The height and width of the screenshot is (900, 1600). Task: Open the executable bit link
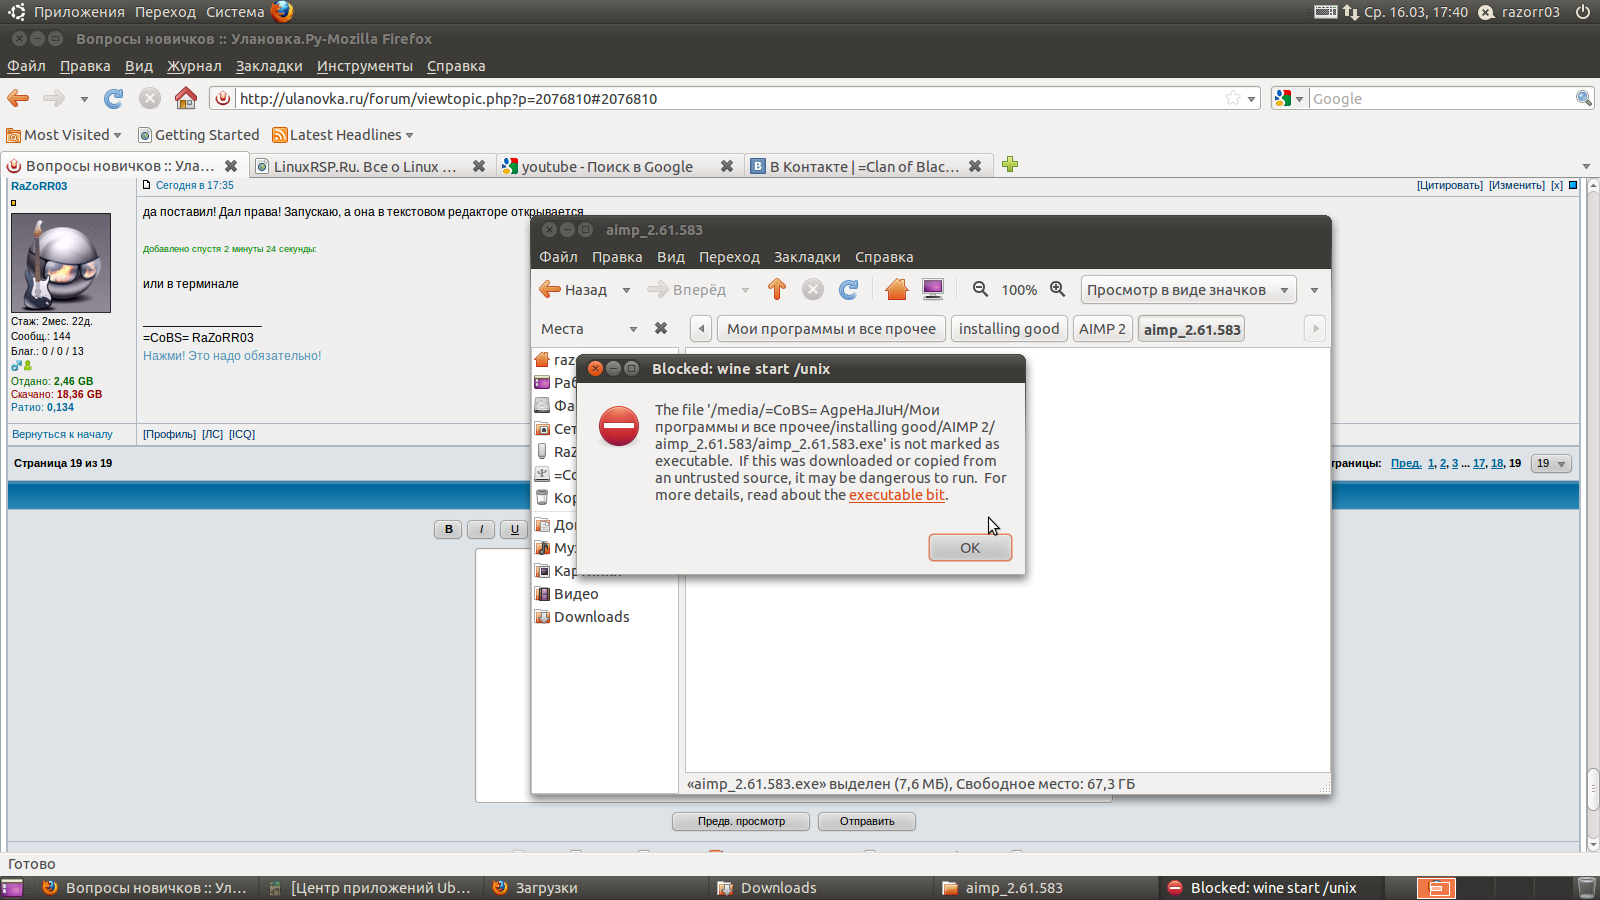tap(897, 495)
